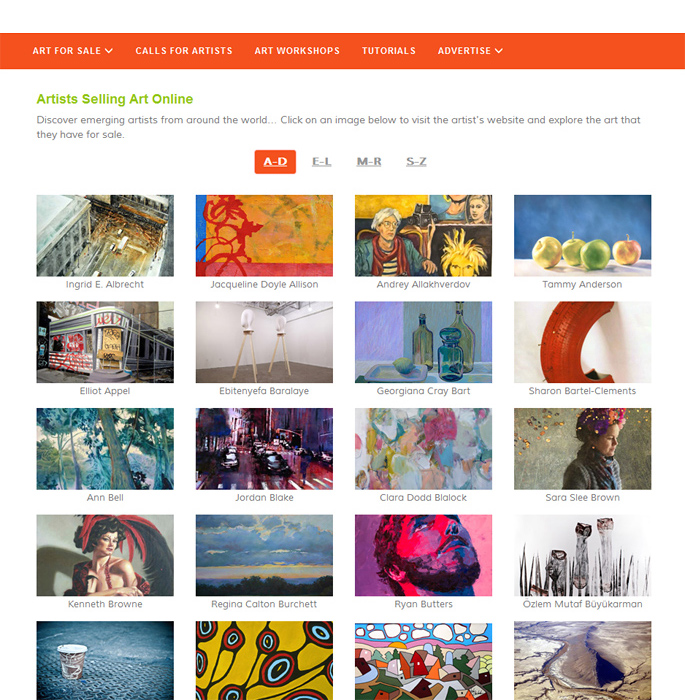Screen dimensions: 685x700
Task: Open the Sara Slee Brown name link
Action: pos(582,497)
